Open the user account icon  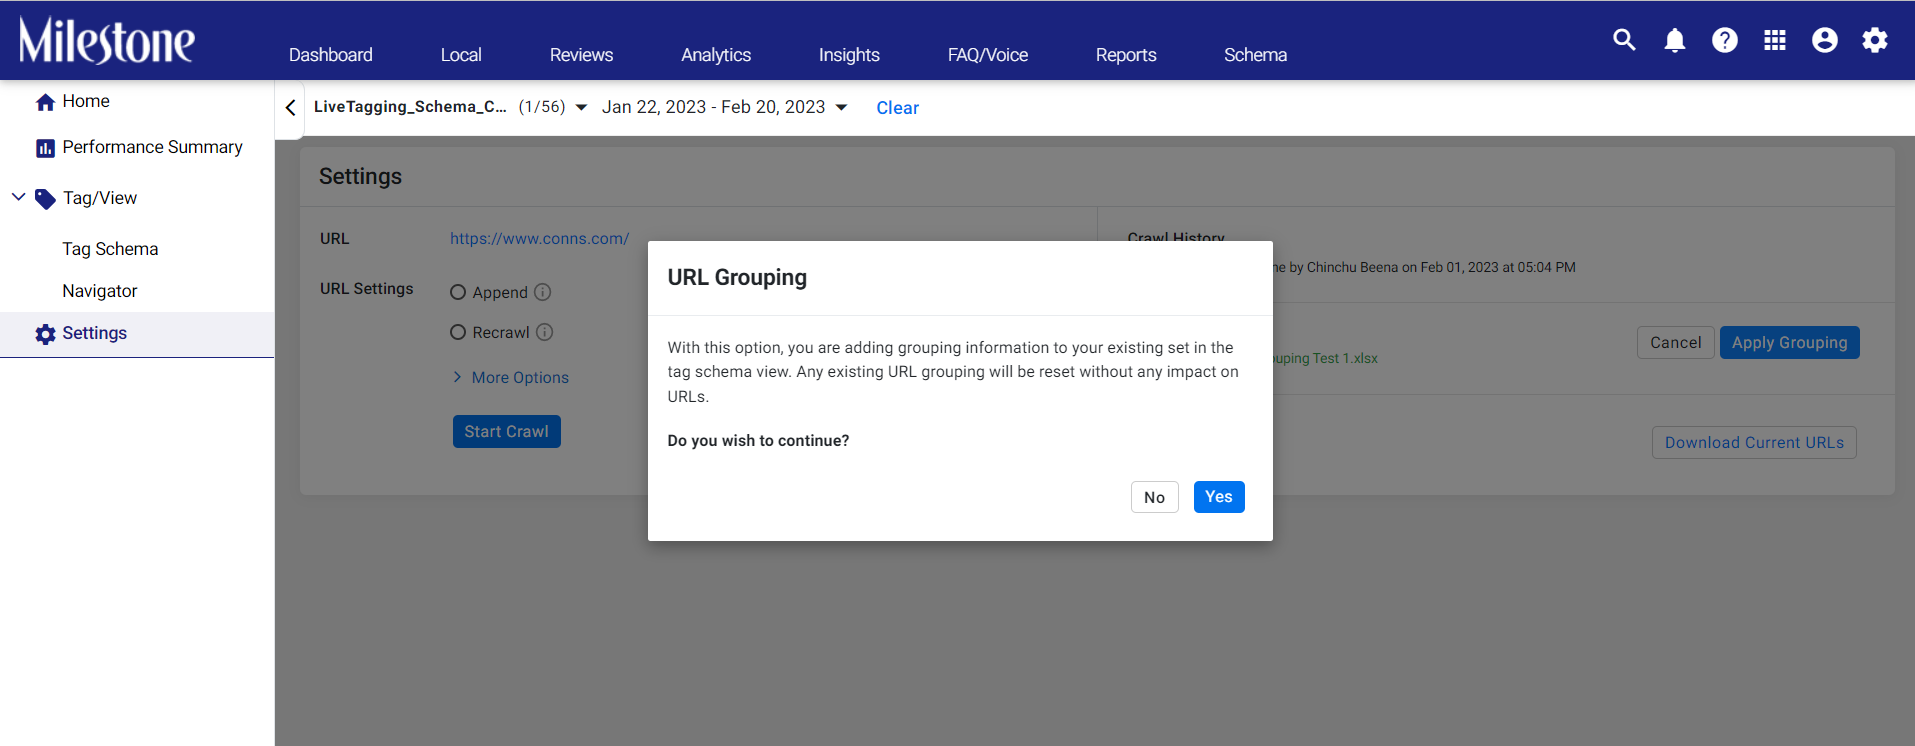pos(1825,40)
